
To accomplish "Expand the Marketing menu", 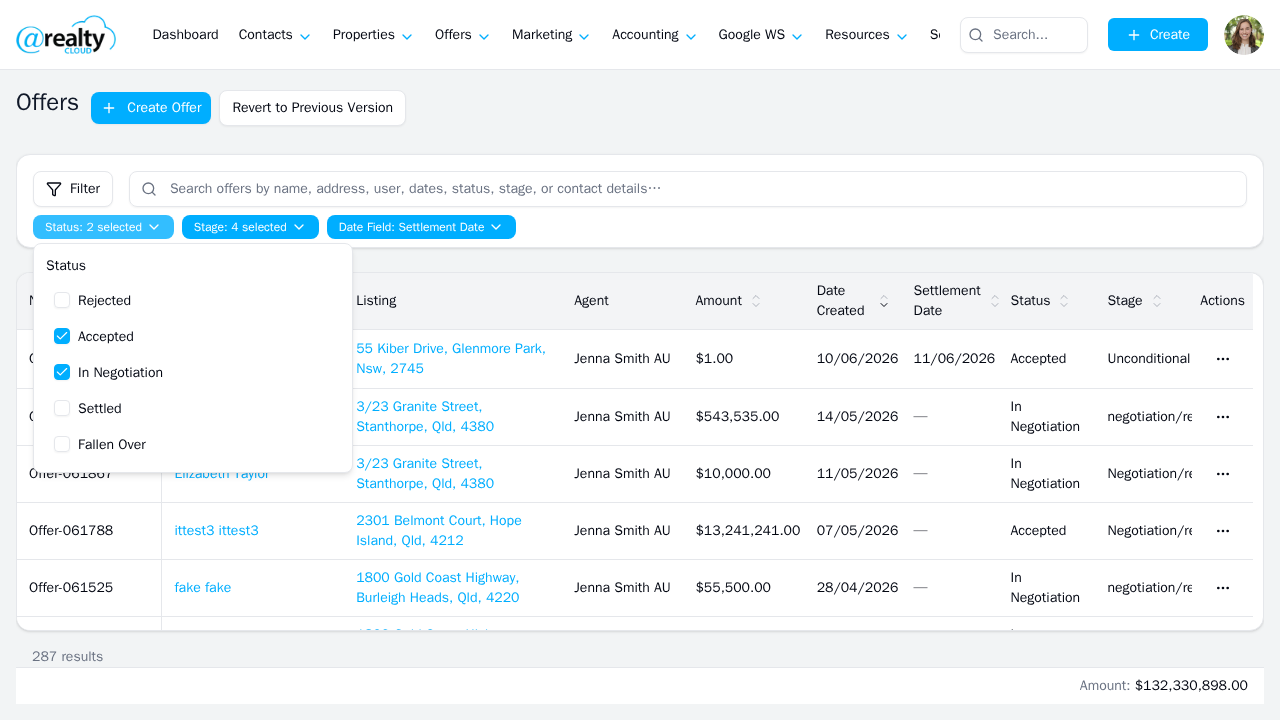I will [551, 35].
